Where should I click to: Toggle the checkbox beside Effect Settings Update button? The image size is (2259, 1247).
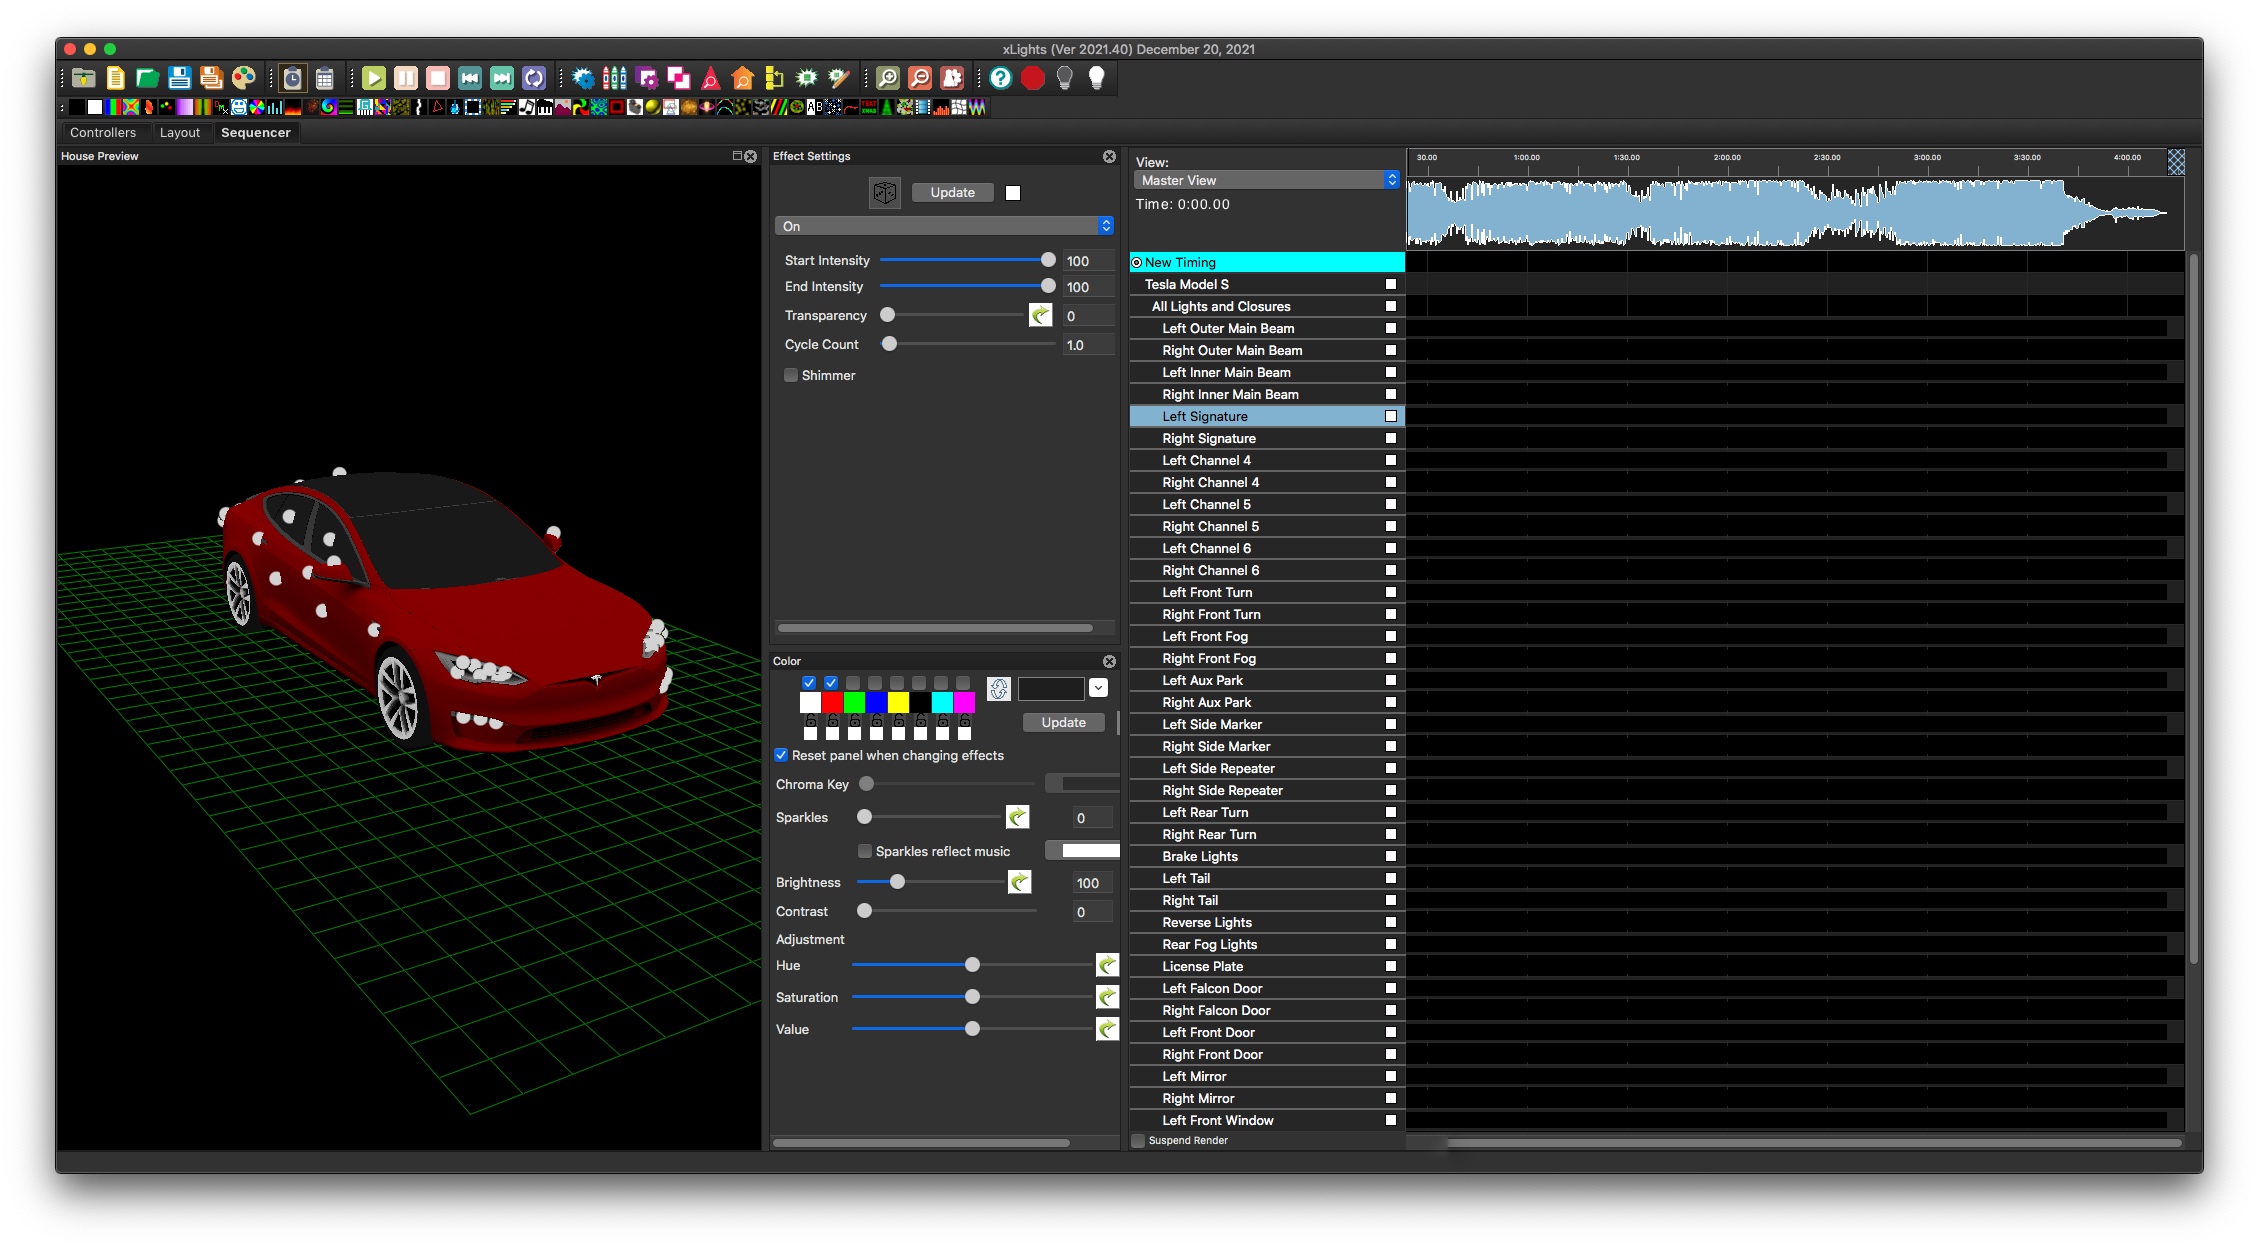[x=1013, y=193]
